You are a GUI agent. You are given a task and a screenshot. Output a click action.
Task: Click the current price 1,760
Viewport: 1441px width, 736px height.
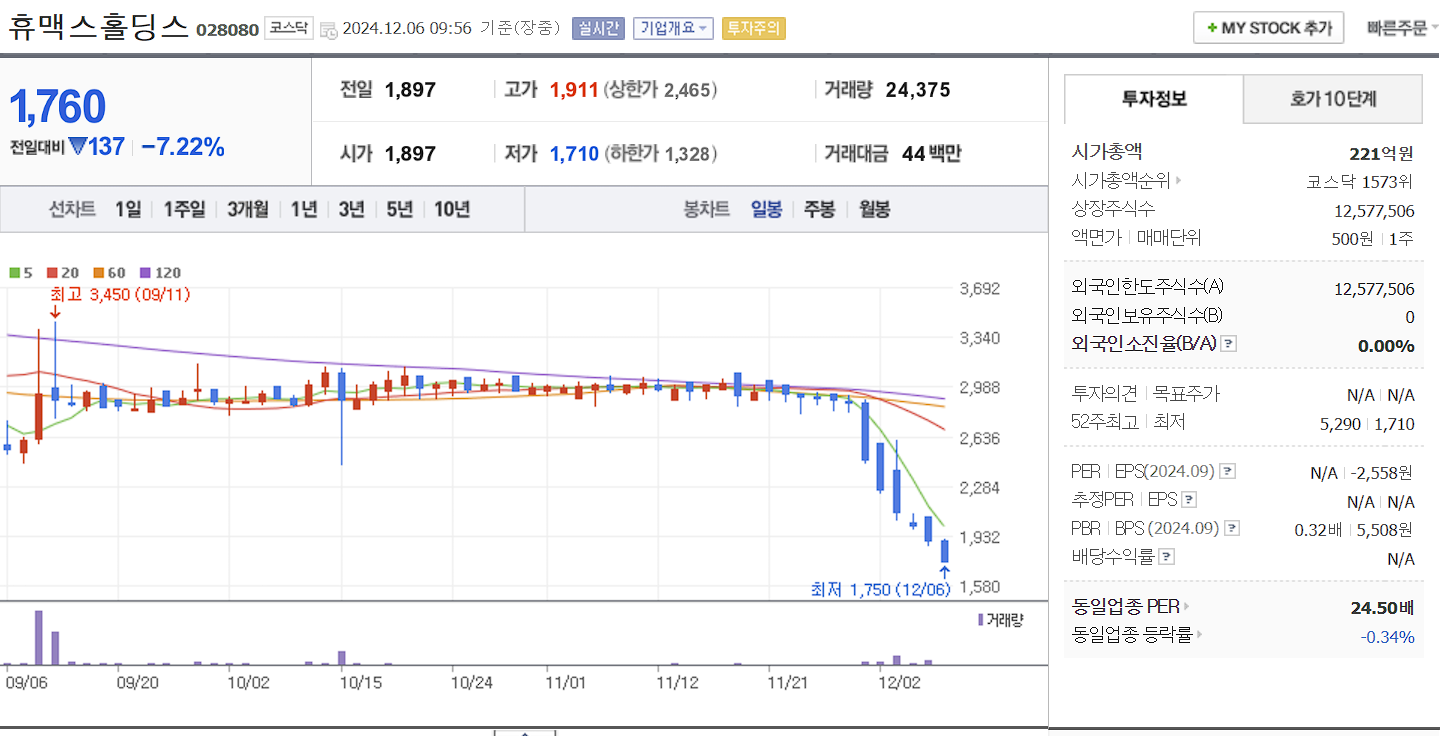tap(58, 107)
